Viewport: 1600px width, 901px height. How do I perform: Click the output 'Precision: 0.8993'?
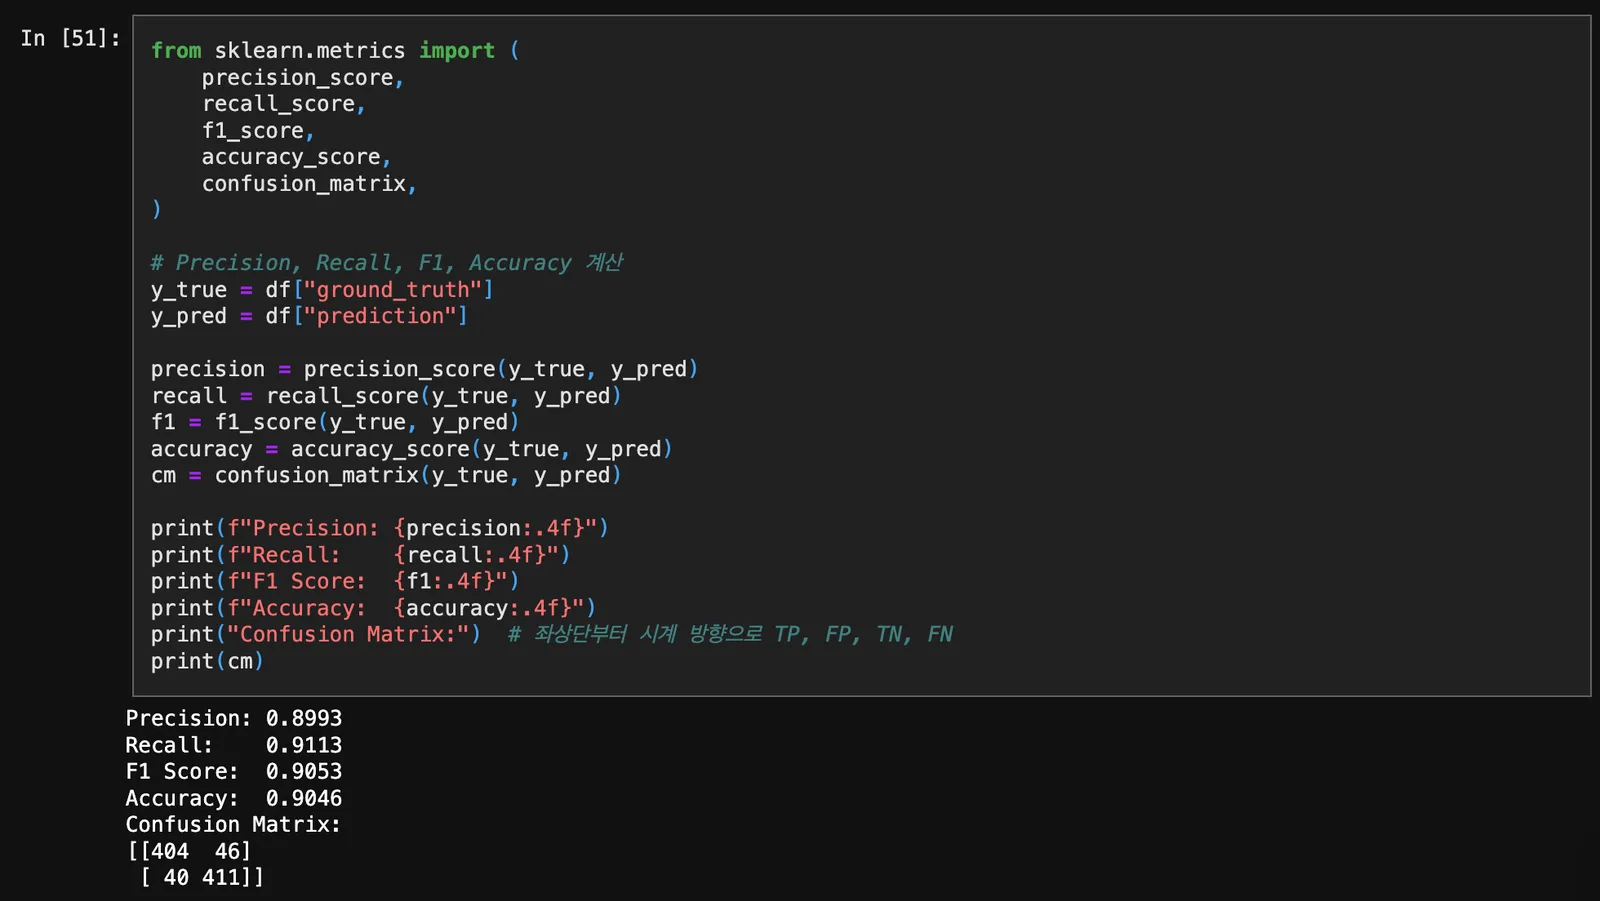click(234, 718)
